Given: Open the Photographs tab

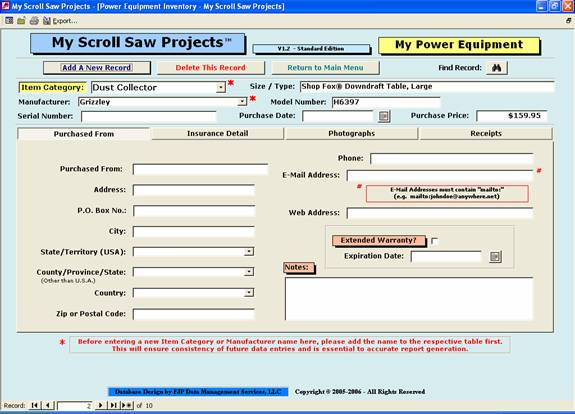Looking at the screenshot, I should click(351, 133).
